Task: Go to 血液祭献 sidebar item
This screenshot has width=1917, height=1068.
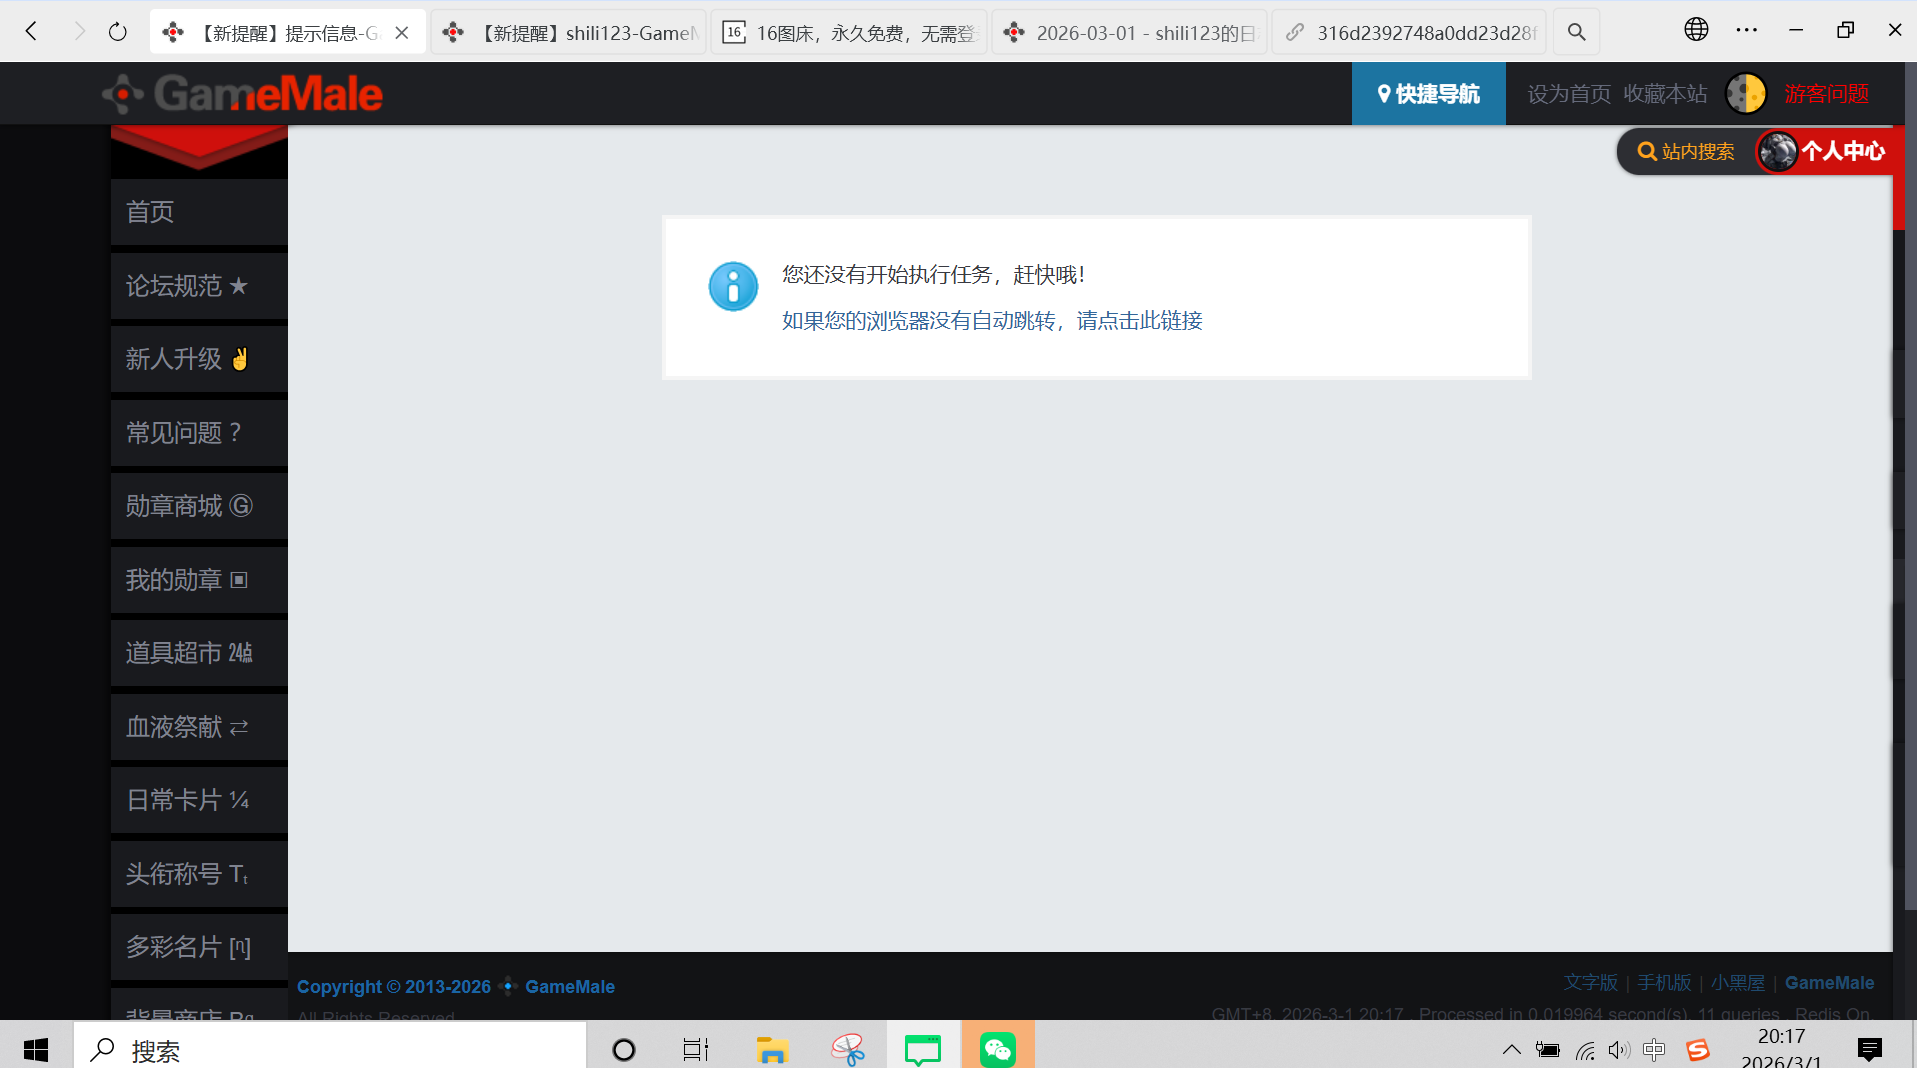Action: (187, 727)
